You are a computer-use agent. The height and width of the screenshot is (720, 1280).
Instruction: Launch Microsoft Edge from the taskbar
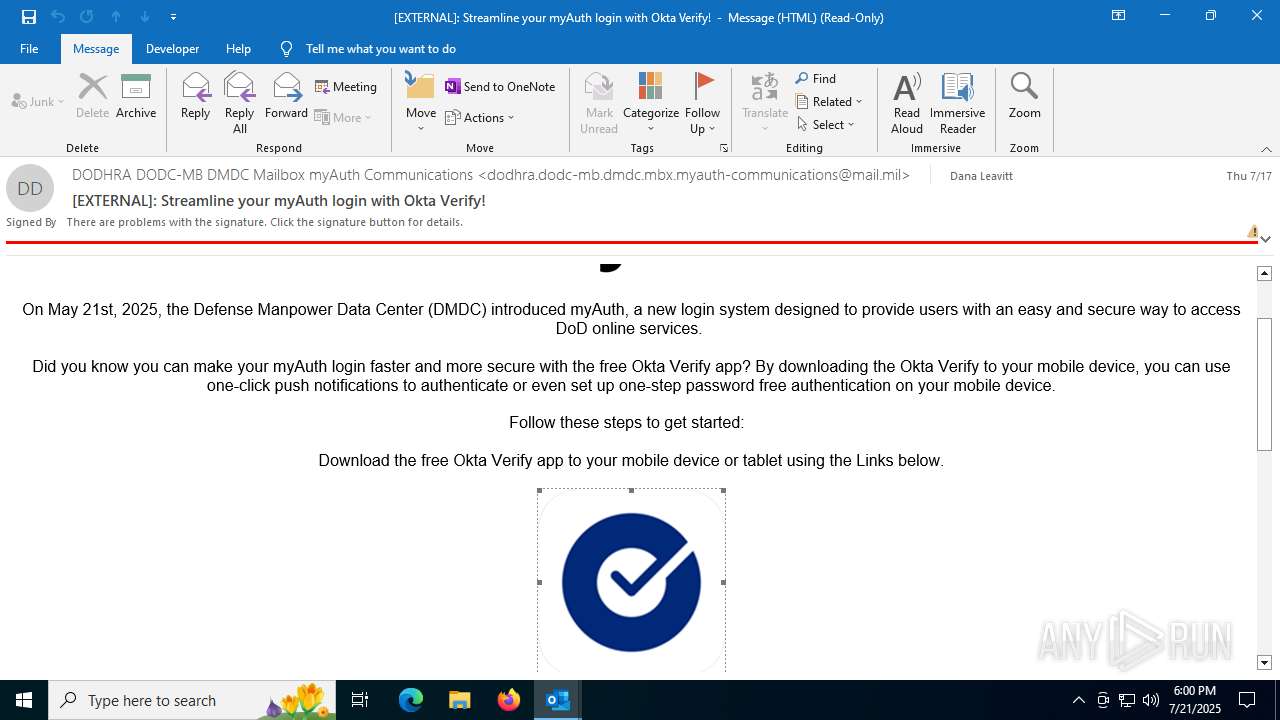point(411,700)
